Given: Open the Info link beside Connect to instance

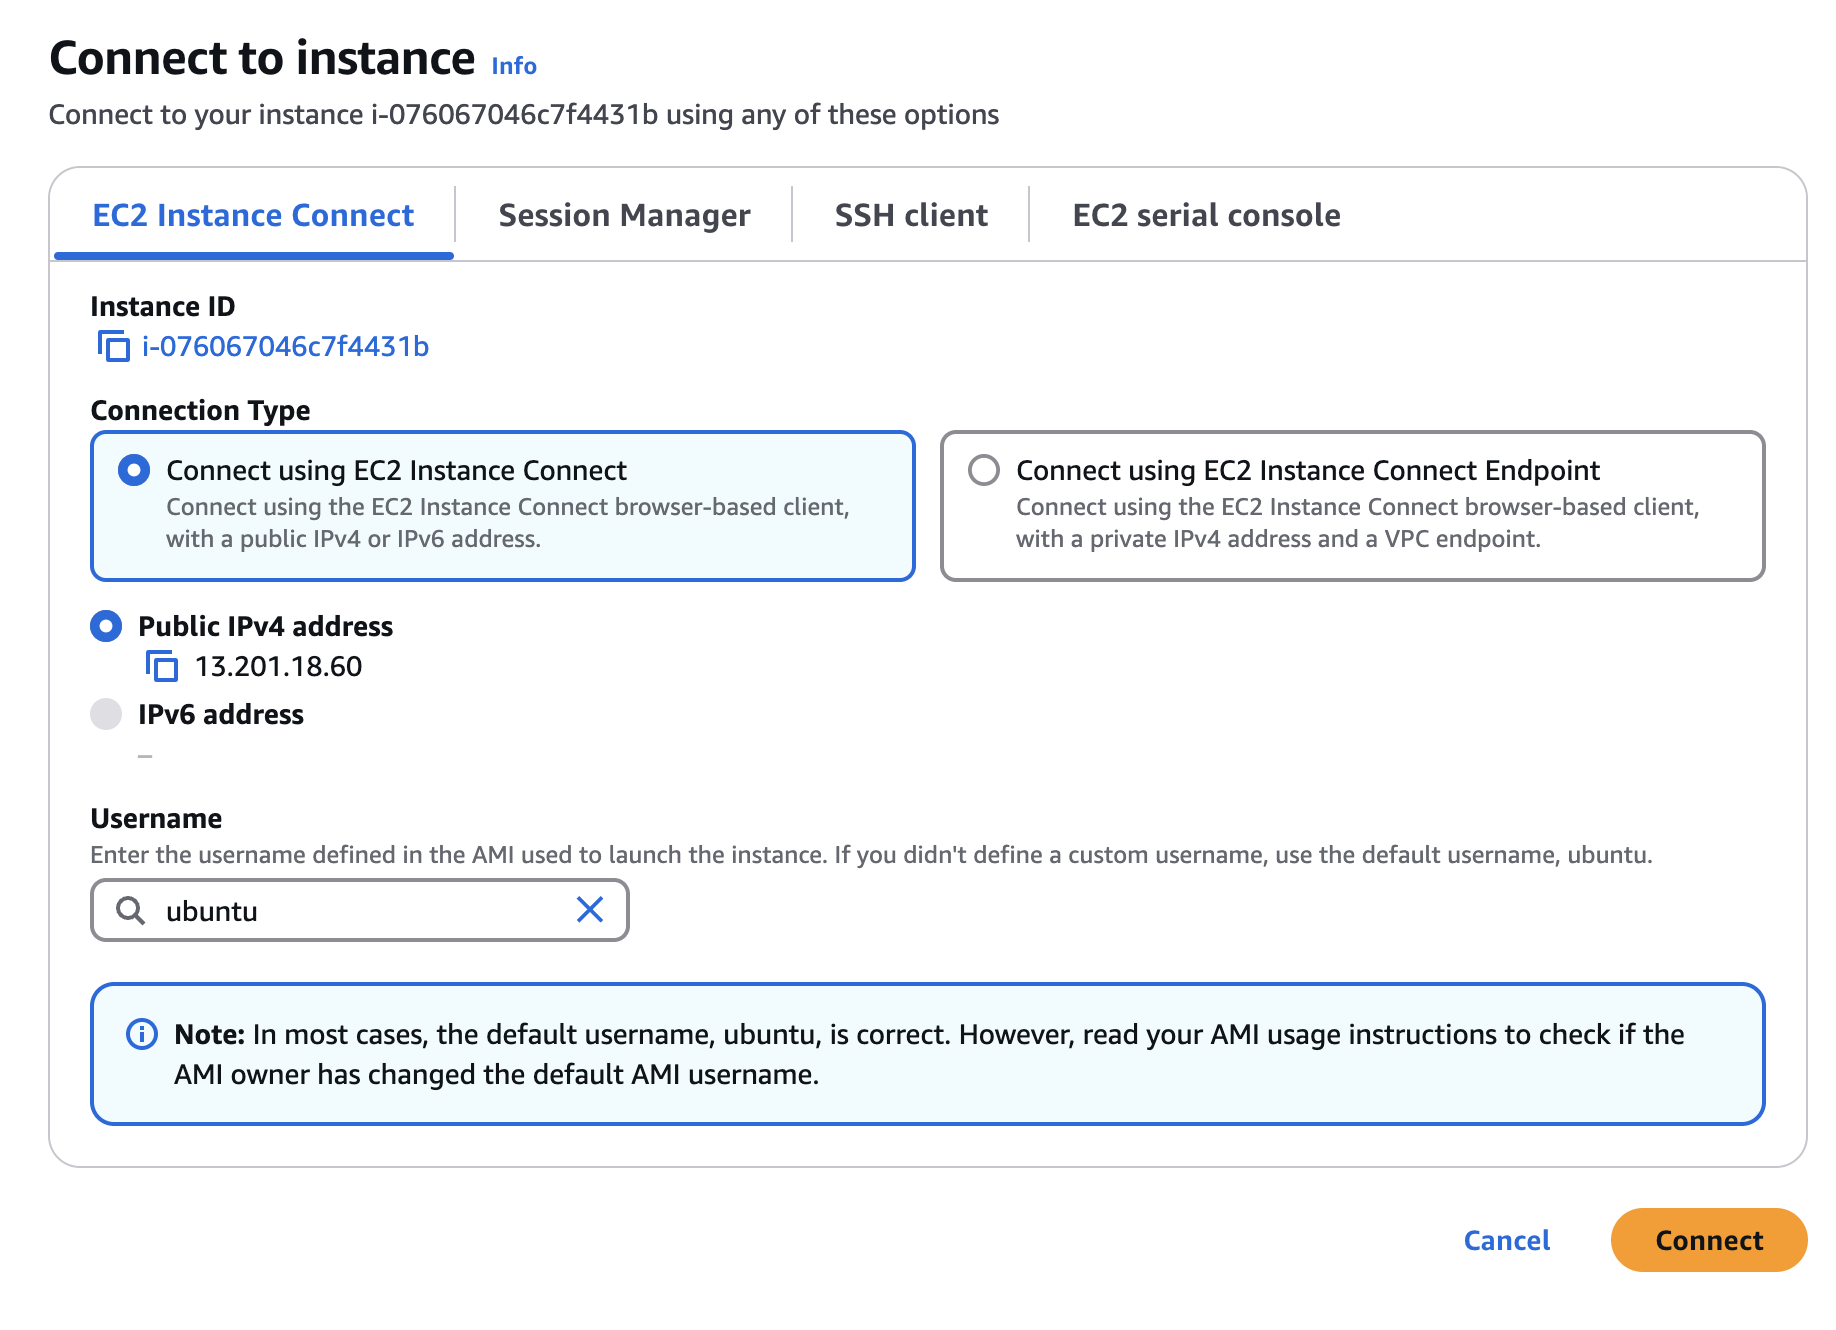Looking at the screenshot, I should (x=514, y=66).
